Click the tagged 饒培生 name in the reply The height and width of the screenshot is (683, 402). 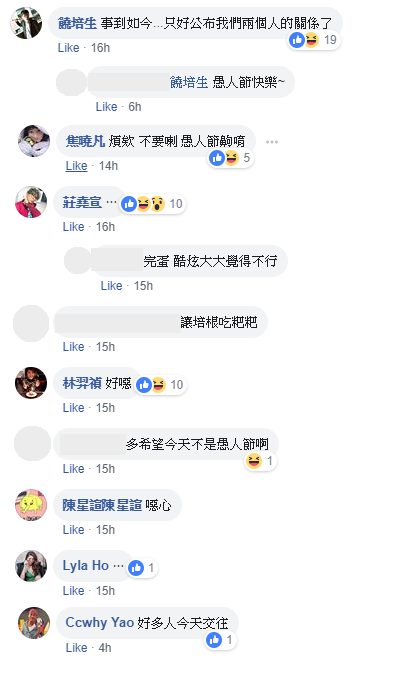pos(189,82)
